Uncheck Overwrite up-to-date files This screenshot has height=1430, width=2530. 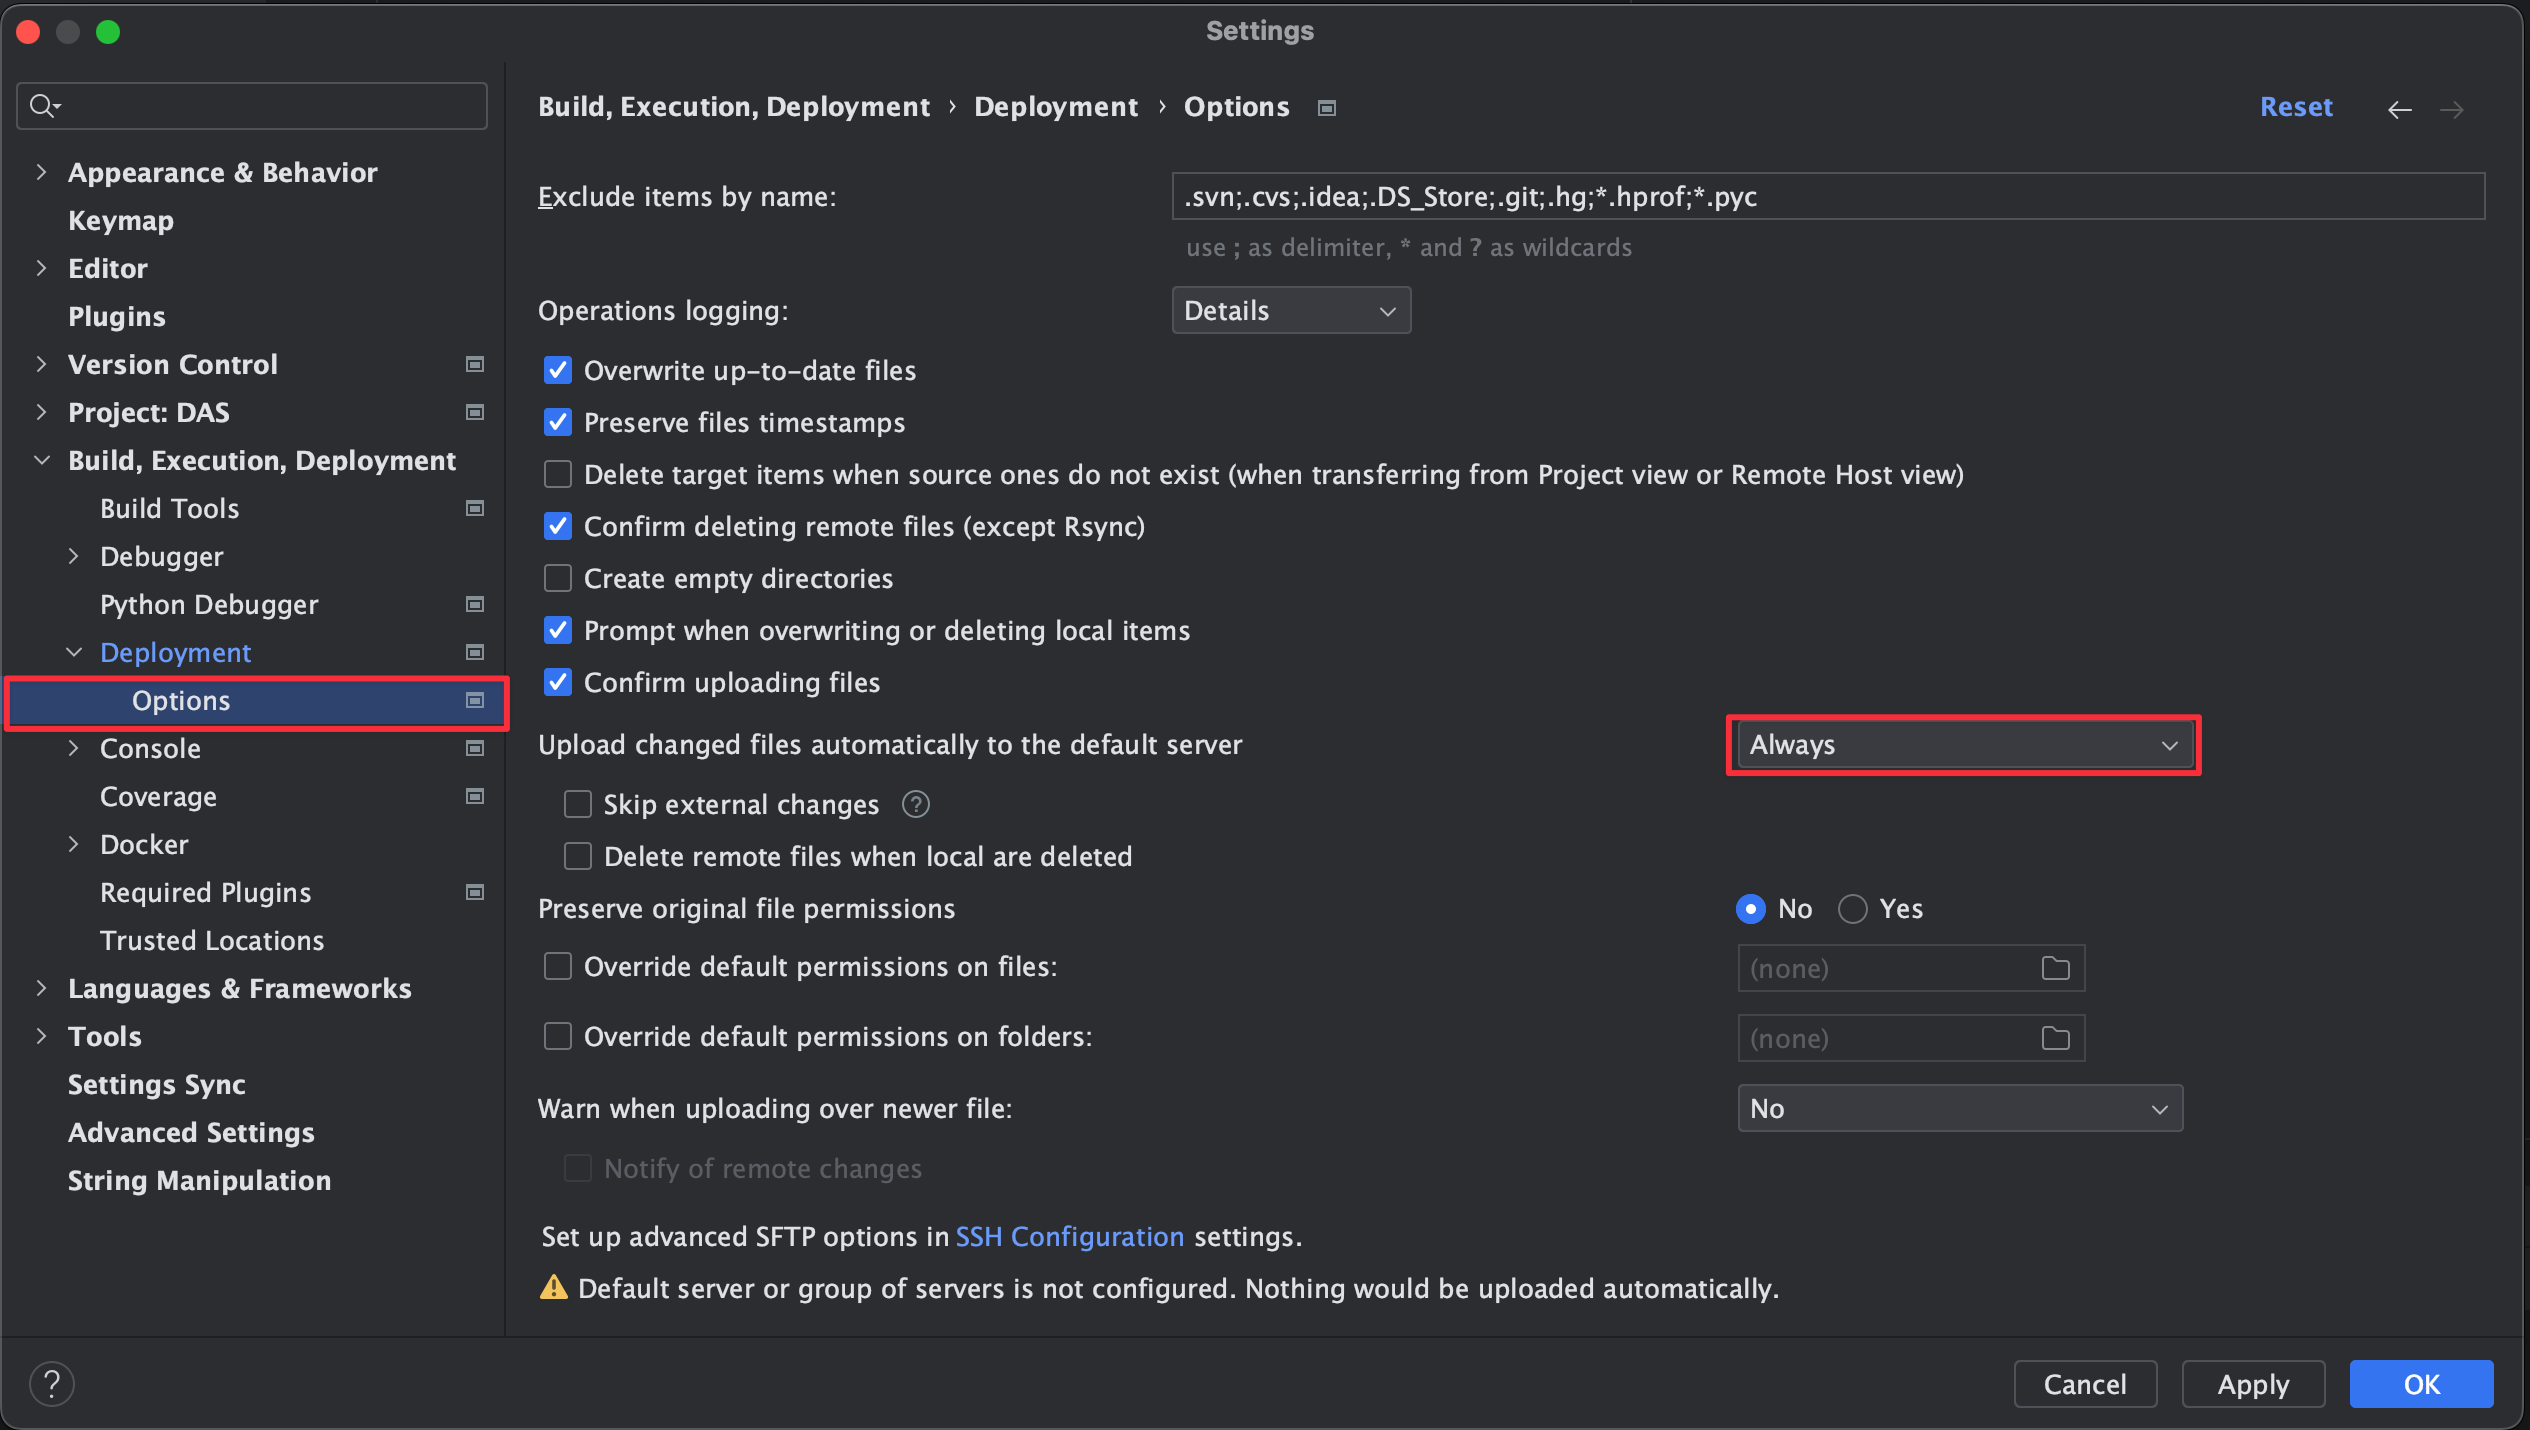[x=557, y=371]
